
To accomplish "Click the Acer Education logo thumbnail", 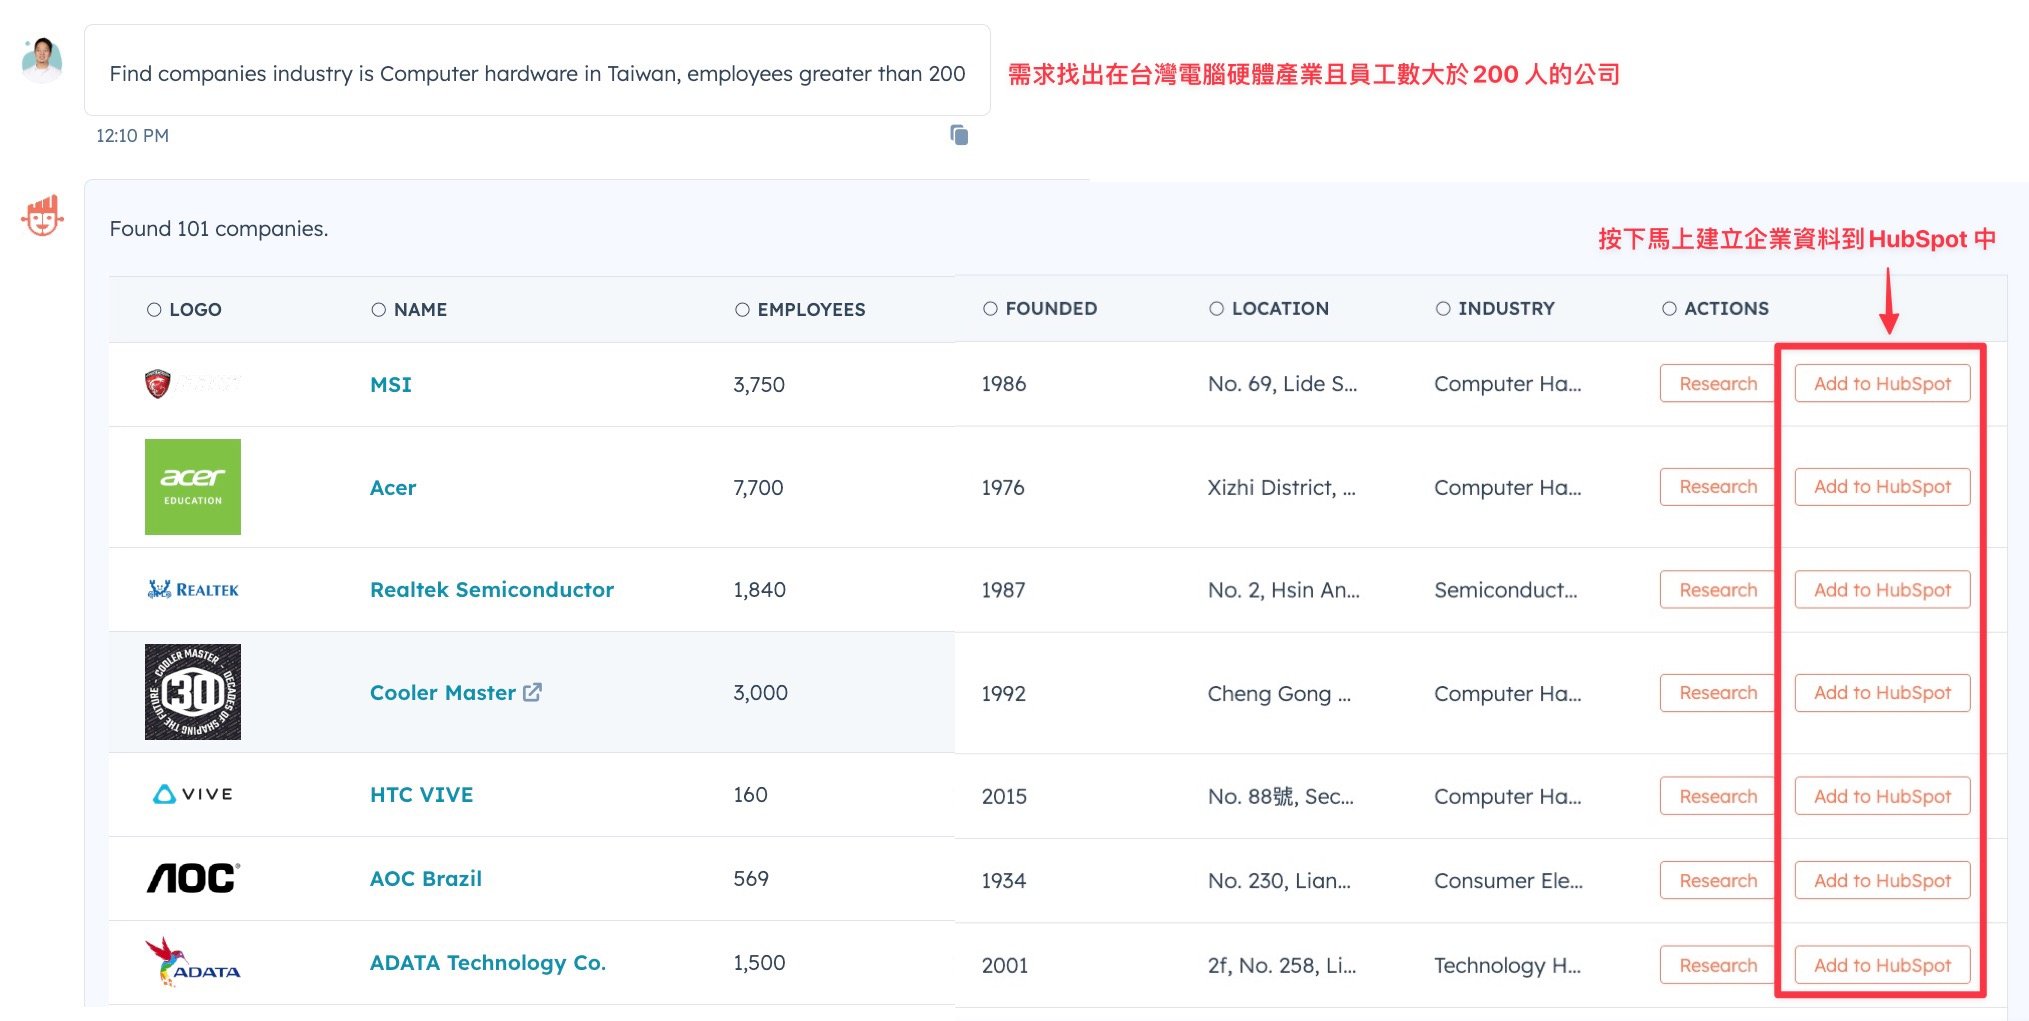I will coord(192,487).
